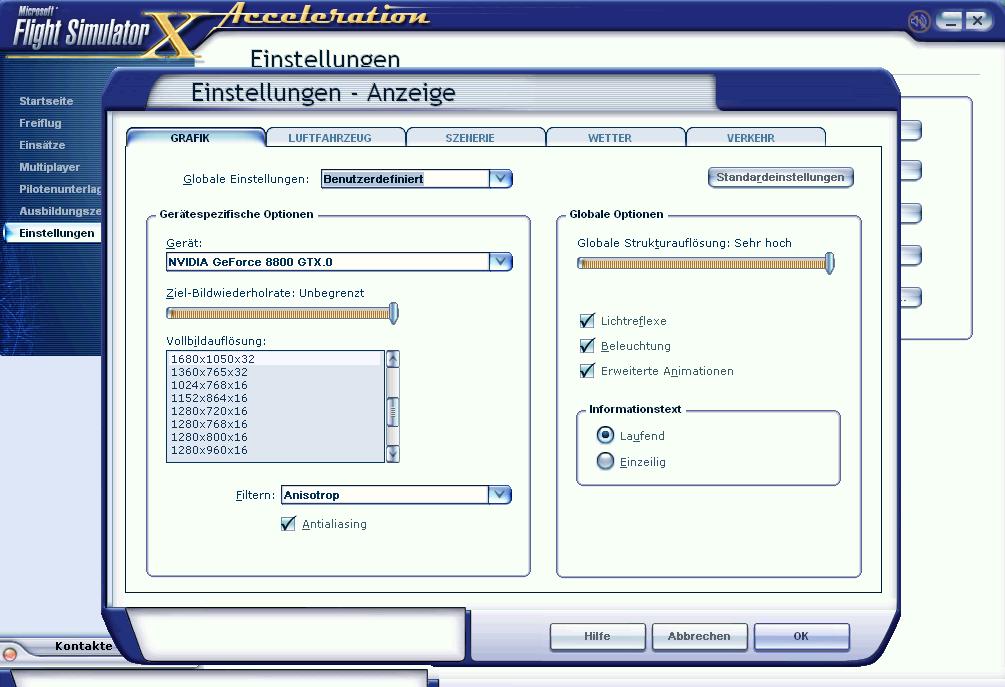Open Startseite in the sidebar
The width and height of the screenshot is (1005, 687).
point(46,101)
